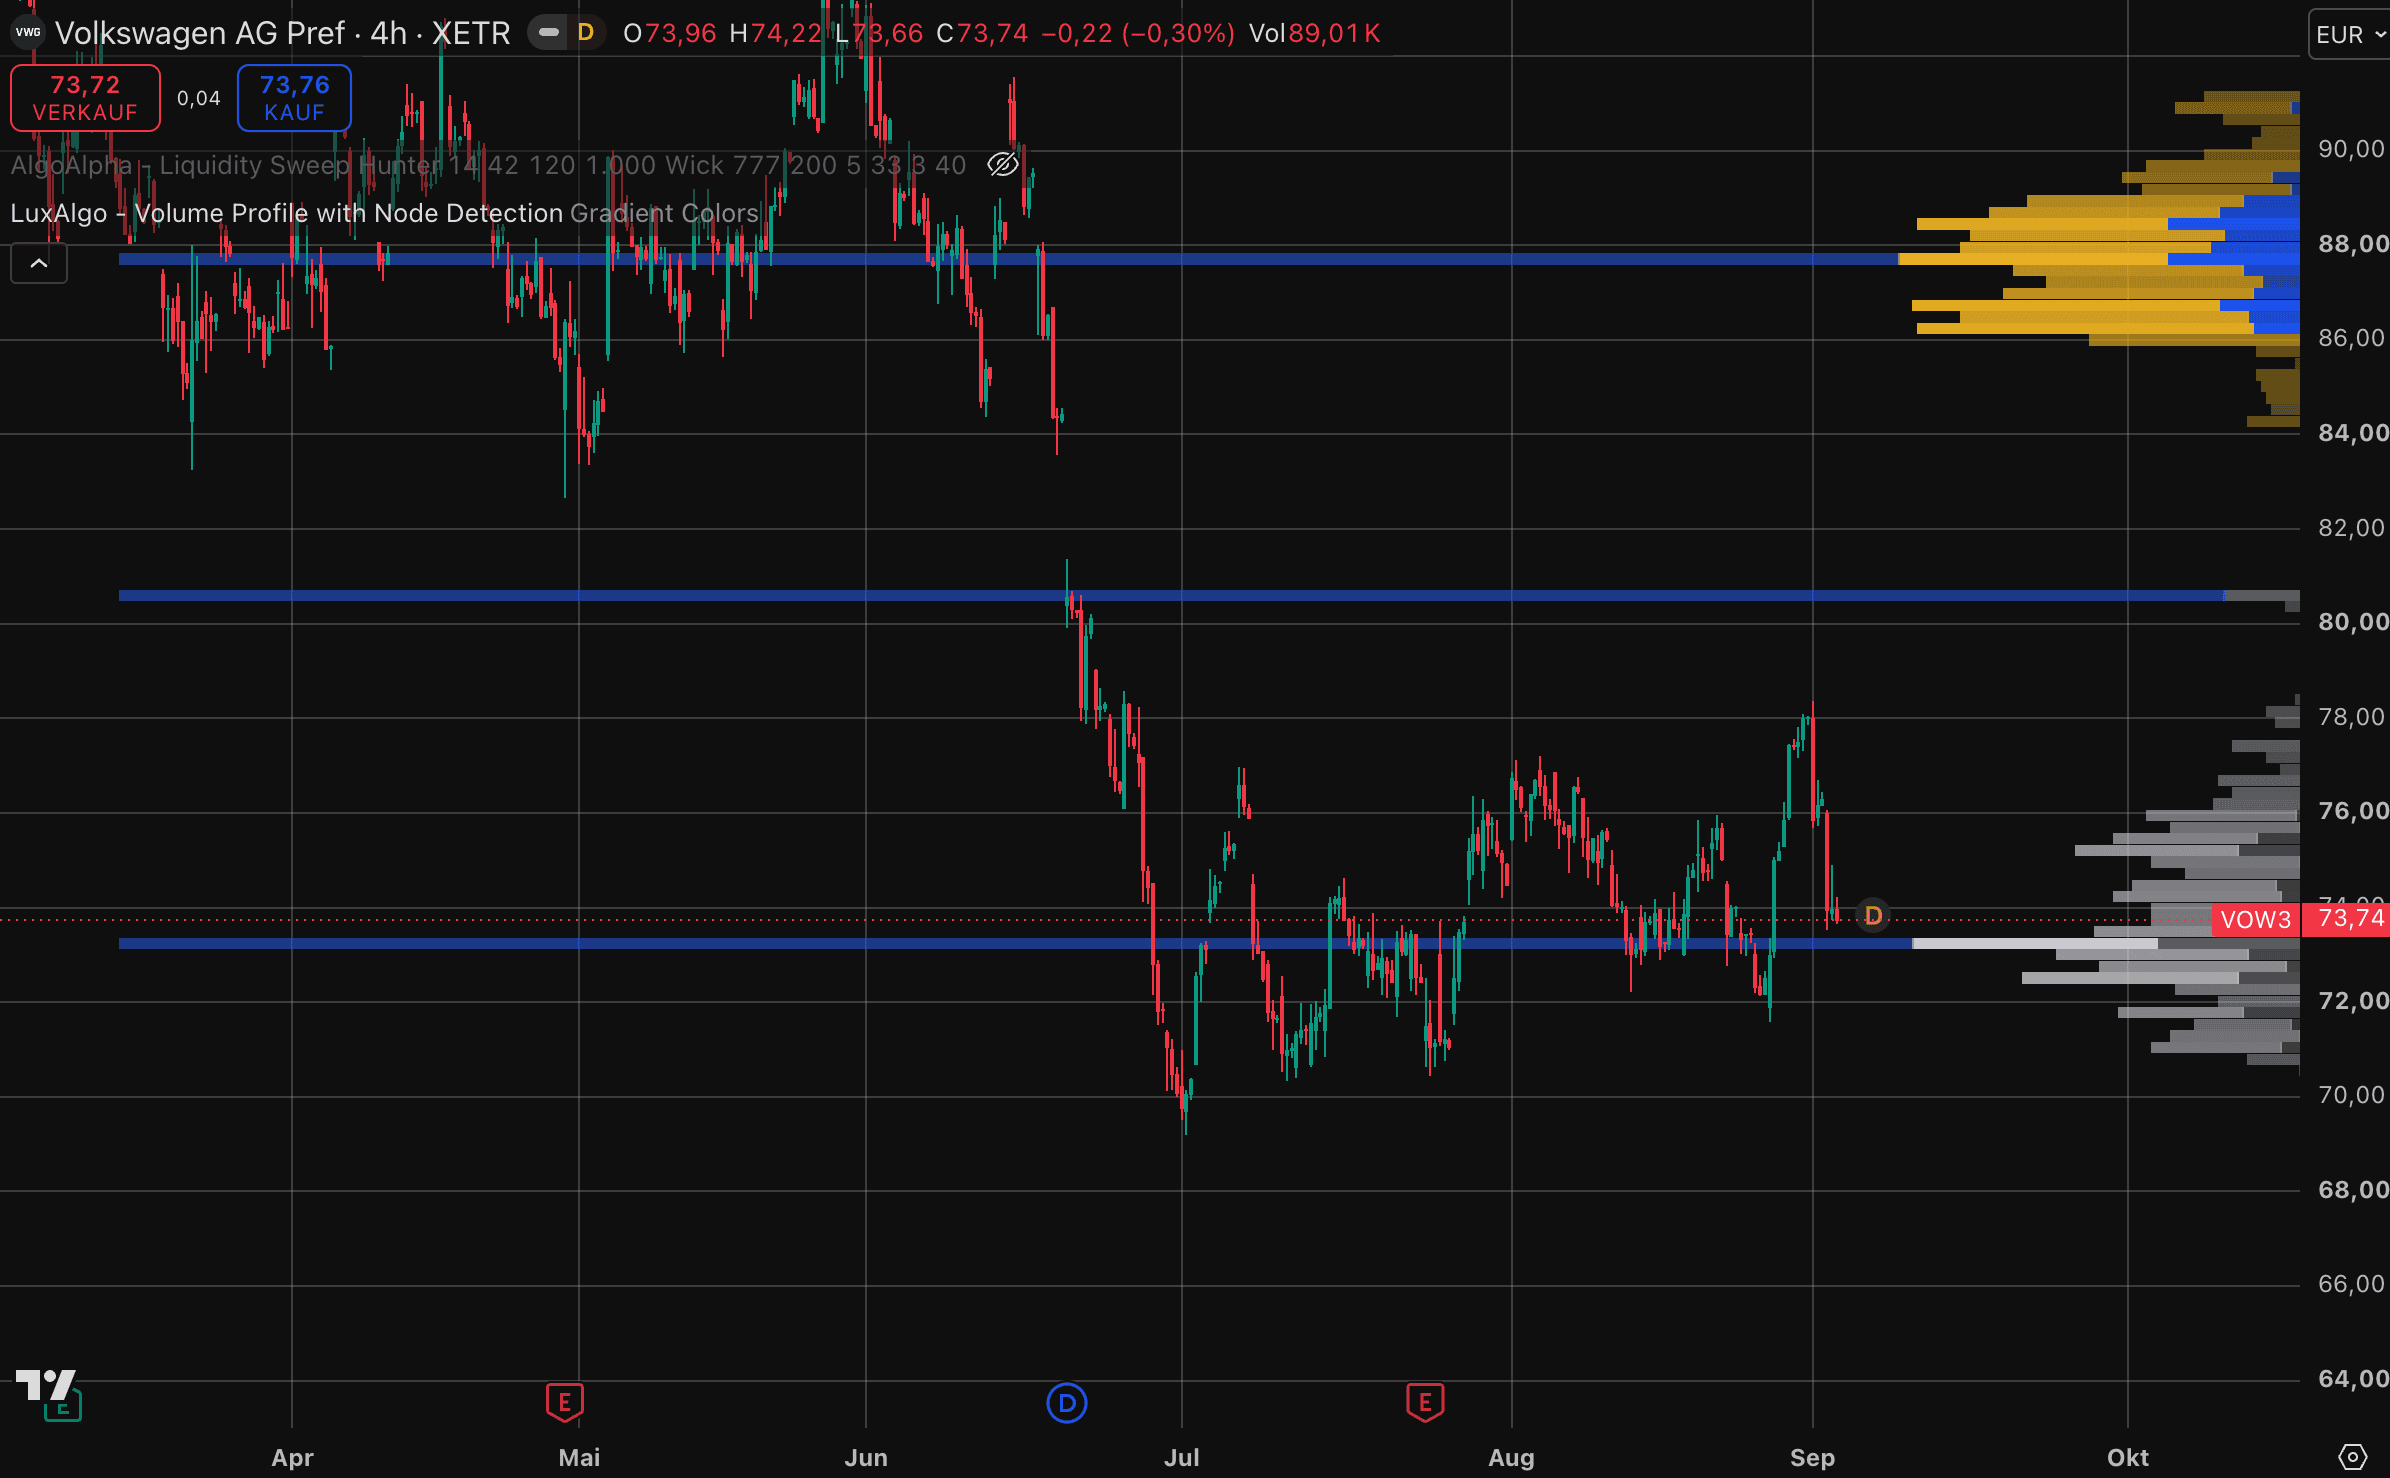Open chart settings gear on the axis corner
Screen dimensions: 2390x1478
tap(2353, 1456)
